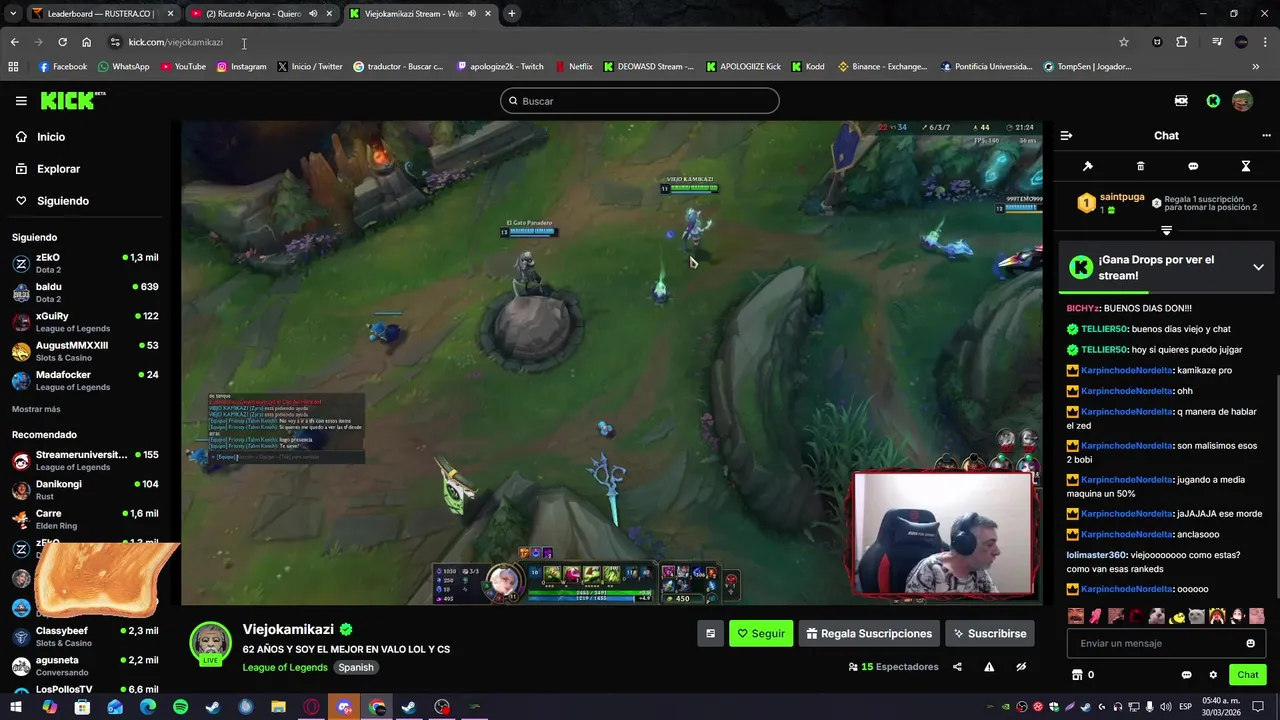Viewport: 1280px width, 720px height.
Task: Open Classybeef recommended channel
Action: tap(85, 637)
